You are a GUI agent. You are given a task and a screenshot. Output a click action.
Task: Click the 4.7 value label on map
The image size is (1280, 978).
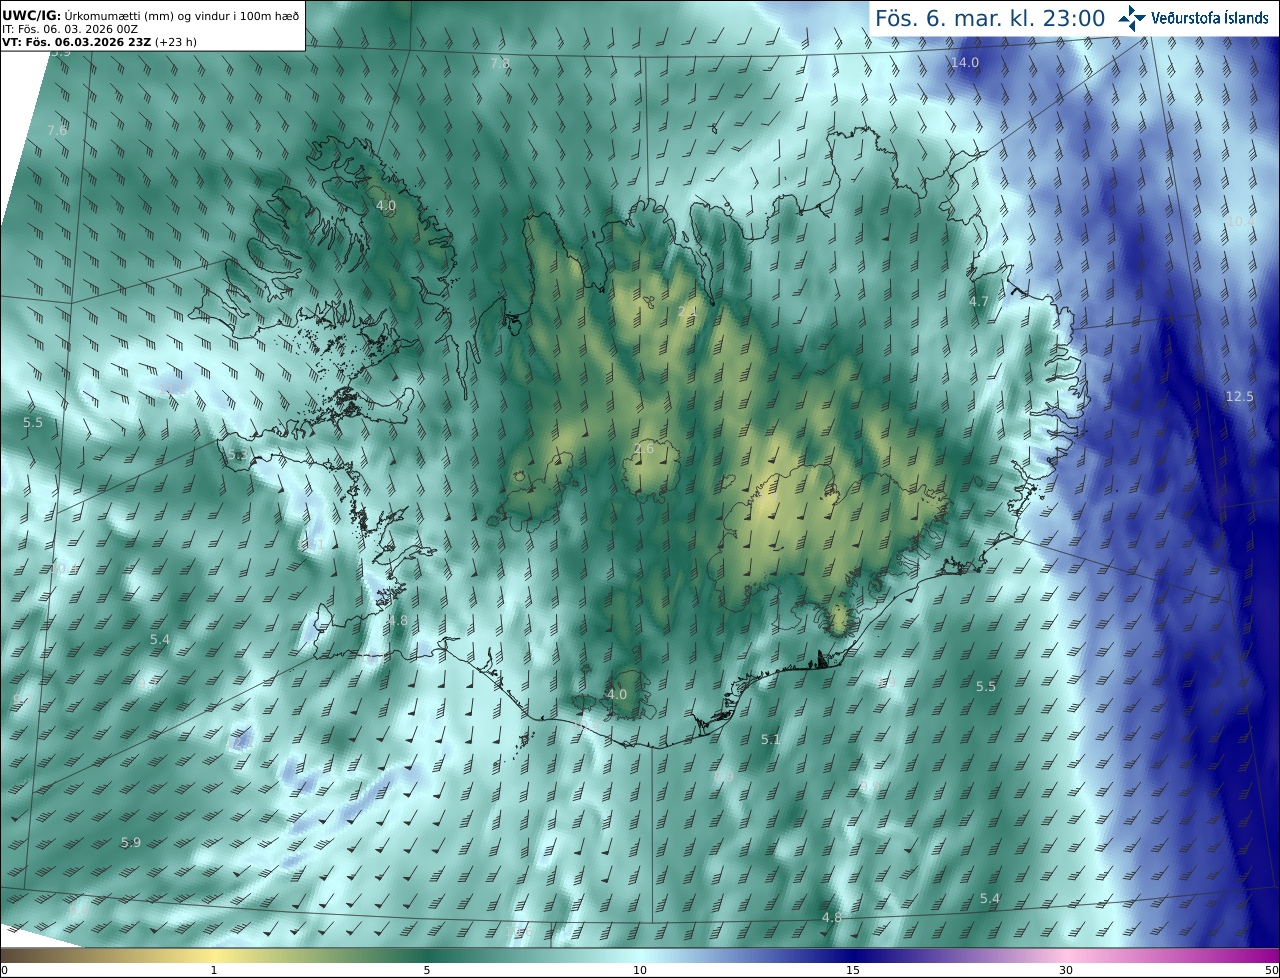(x=979, y=301)
